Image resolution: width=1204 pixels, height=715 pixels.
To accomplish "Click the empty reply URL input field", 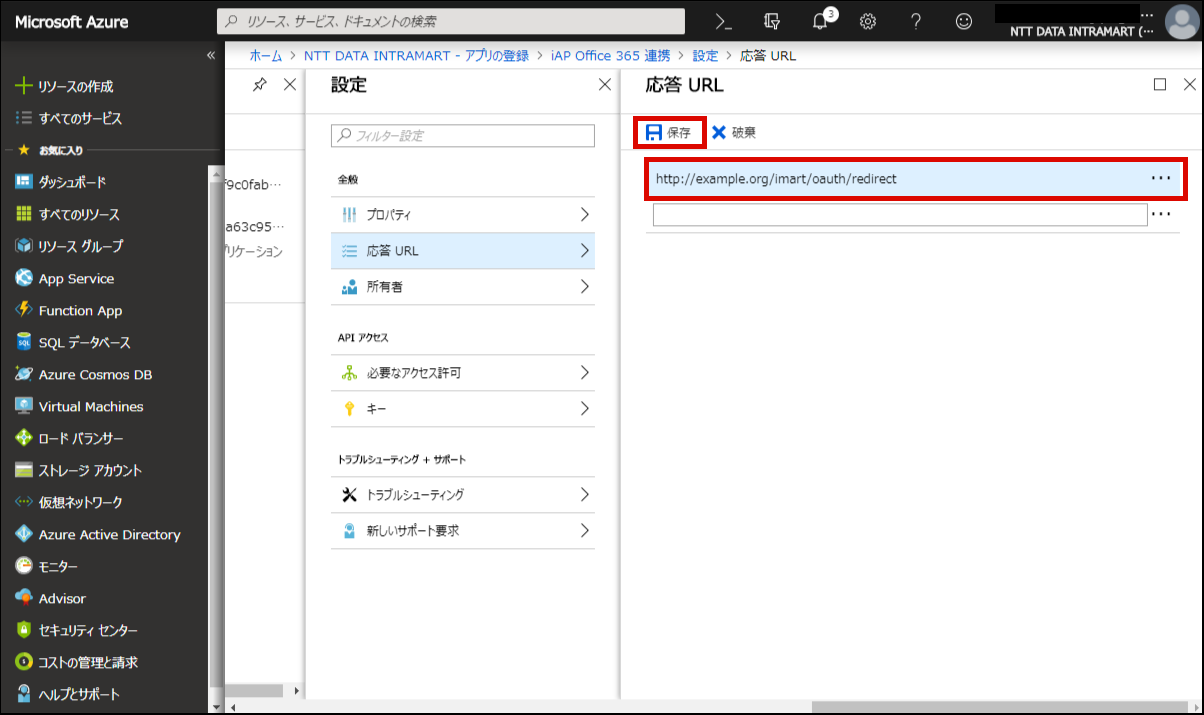I will coord(900,214).
